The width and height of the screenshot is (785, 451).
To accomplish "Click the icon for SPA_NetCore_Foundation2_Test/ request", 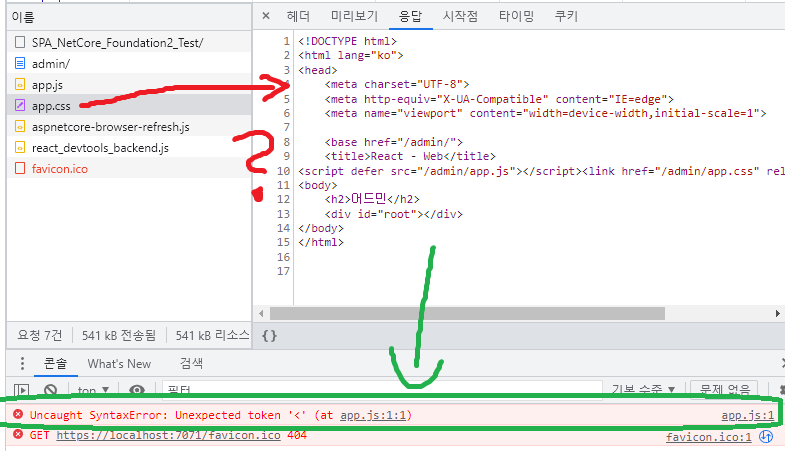I will tap(20, 42).
